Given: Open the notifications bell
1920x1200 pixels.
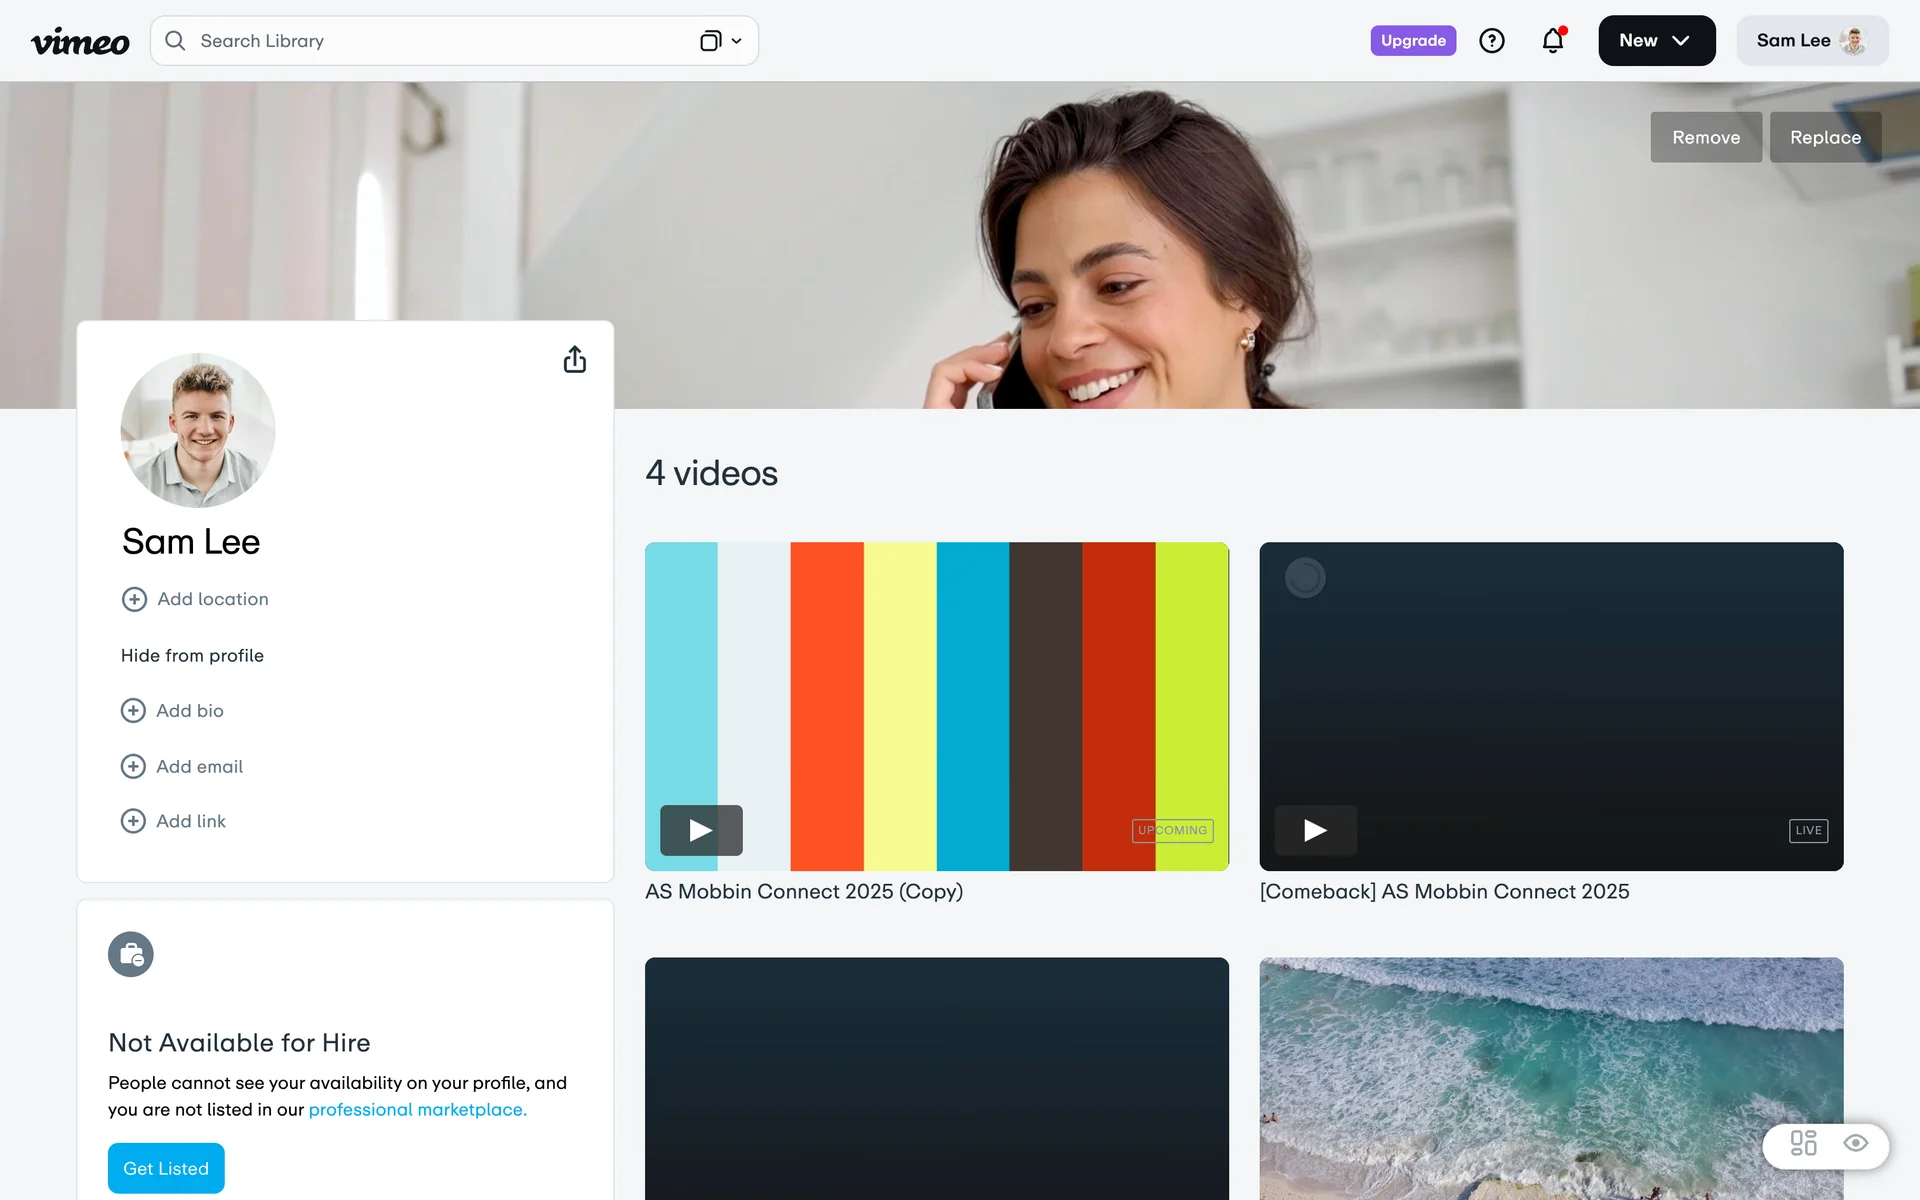Looking at the screenshot, I should [1552, 41].
